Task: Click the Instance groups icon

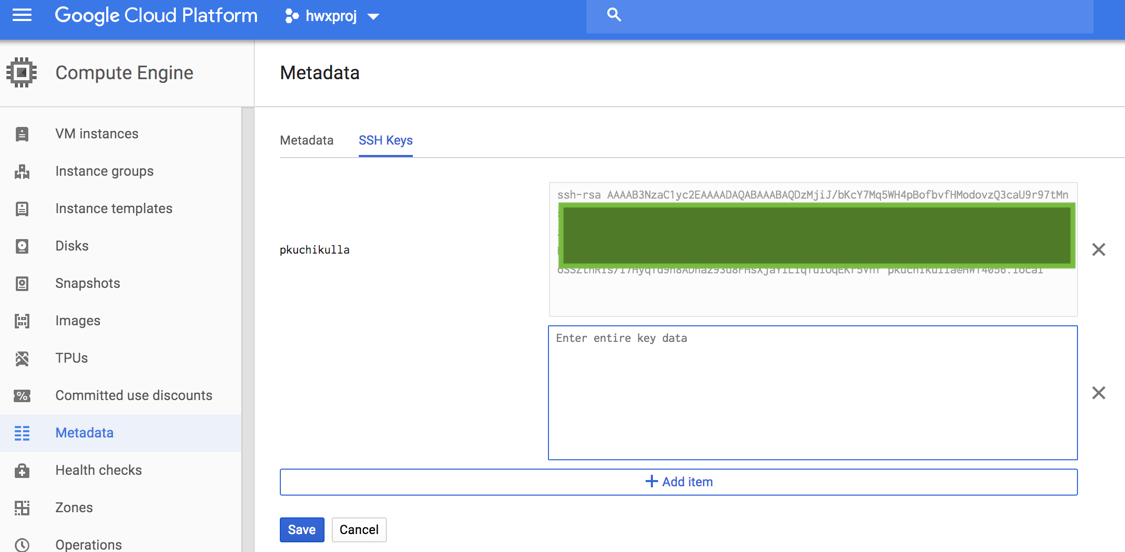Action: point(22,172)
